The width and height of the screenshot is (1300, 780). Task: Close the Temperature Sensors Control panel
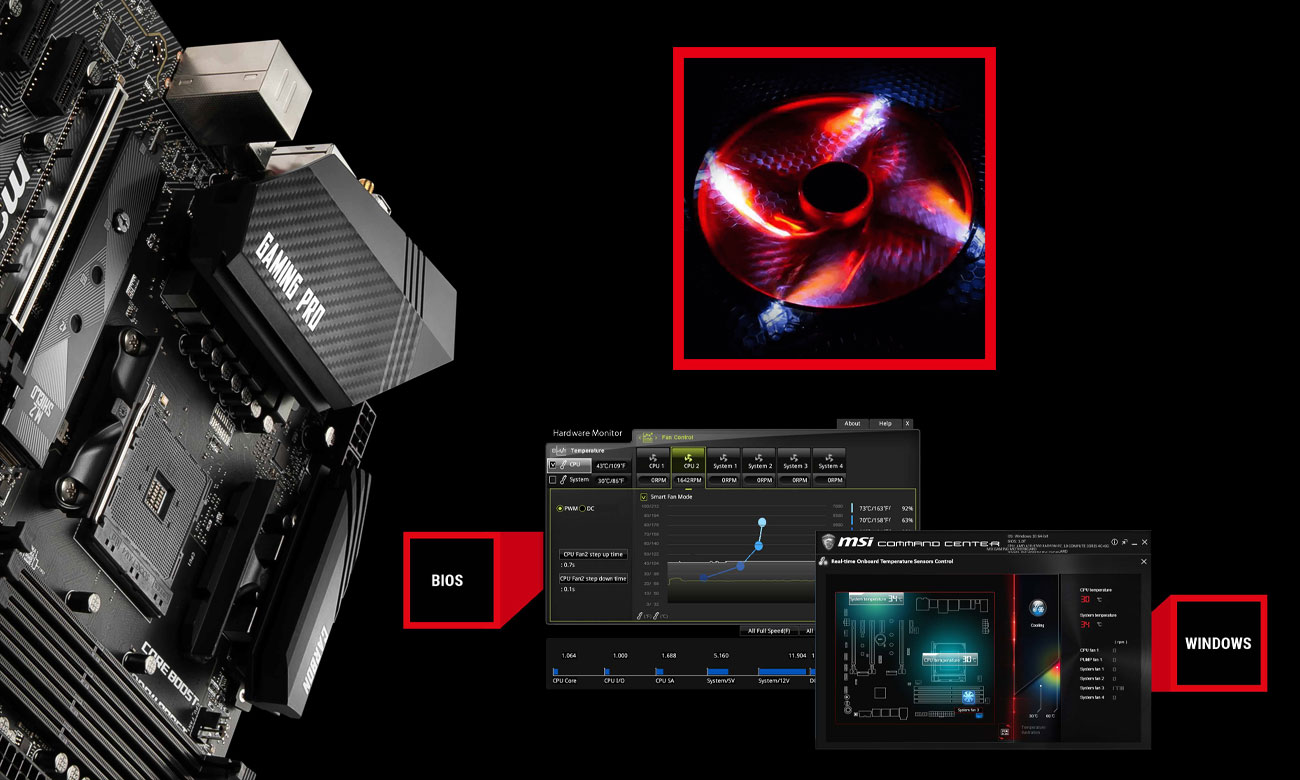(x=1144, y=562)
